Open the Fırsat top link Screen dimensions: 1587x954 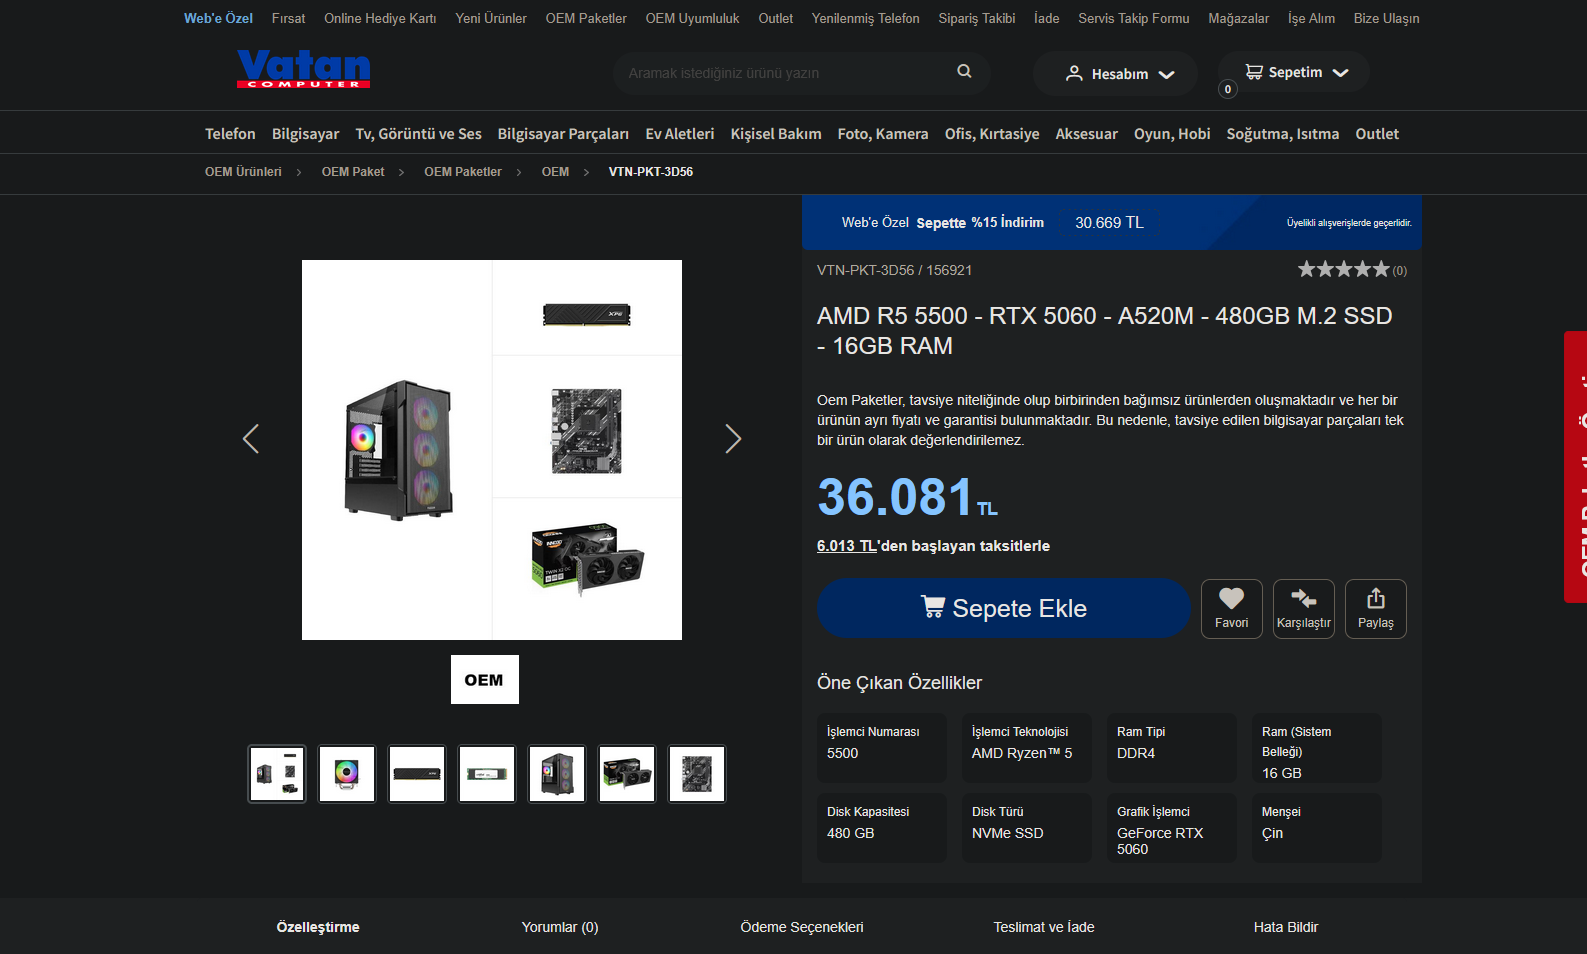coord(289,18)
